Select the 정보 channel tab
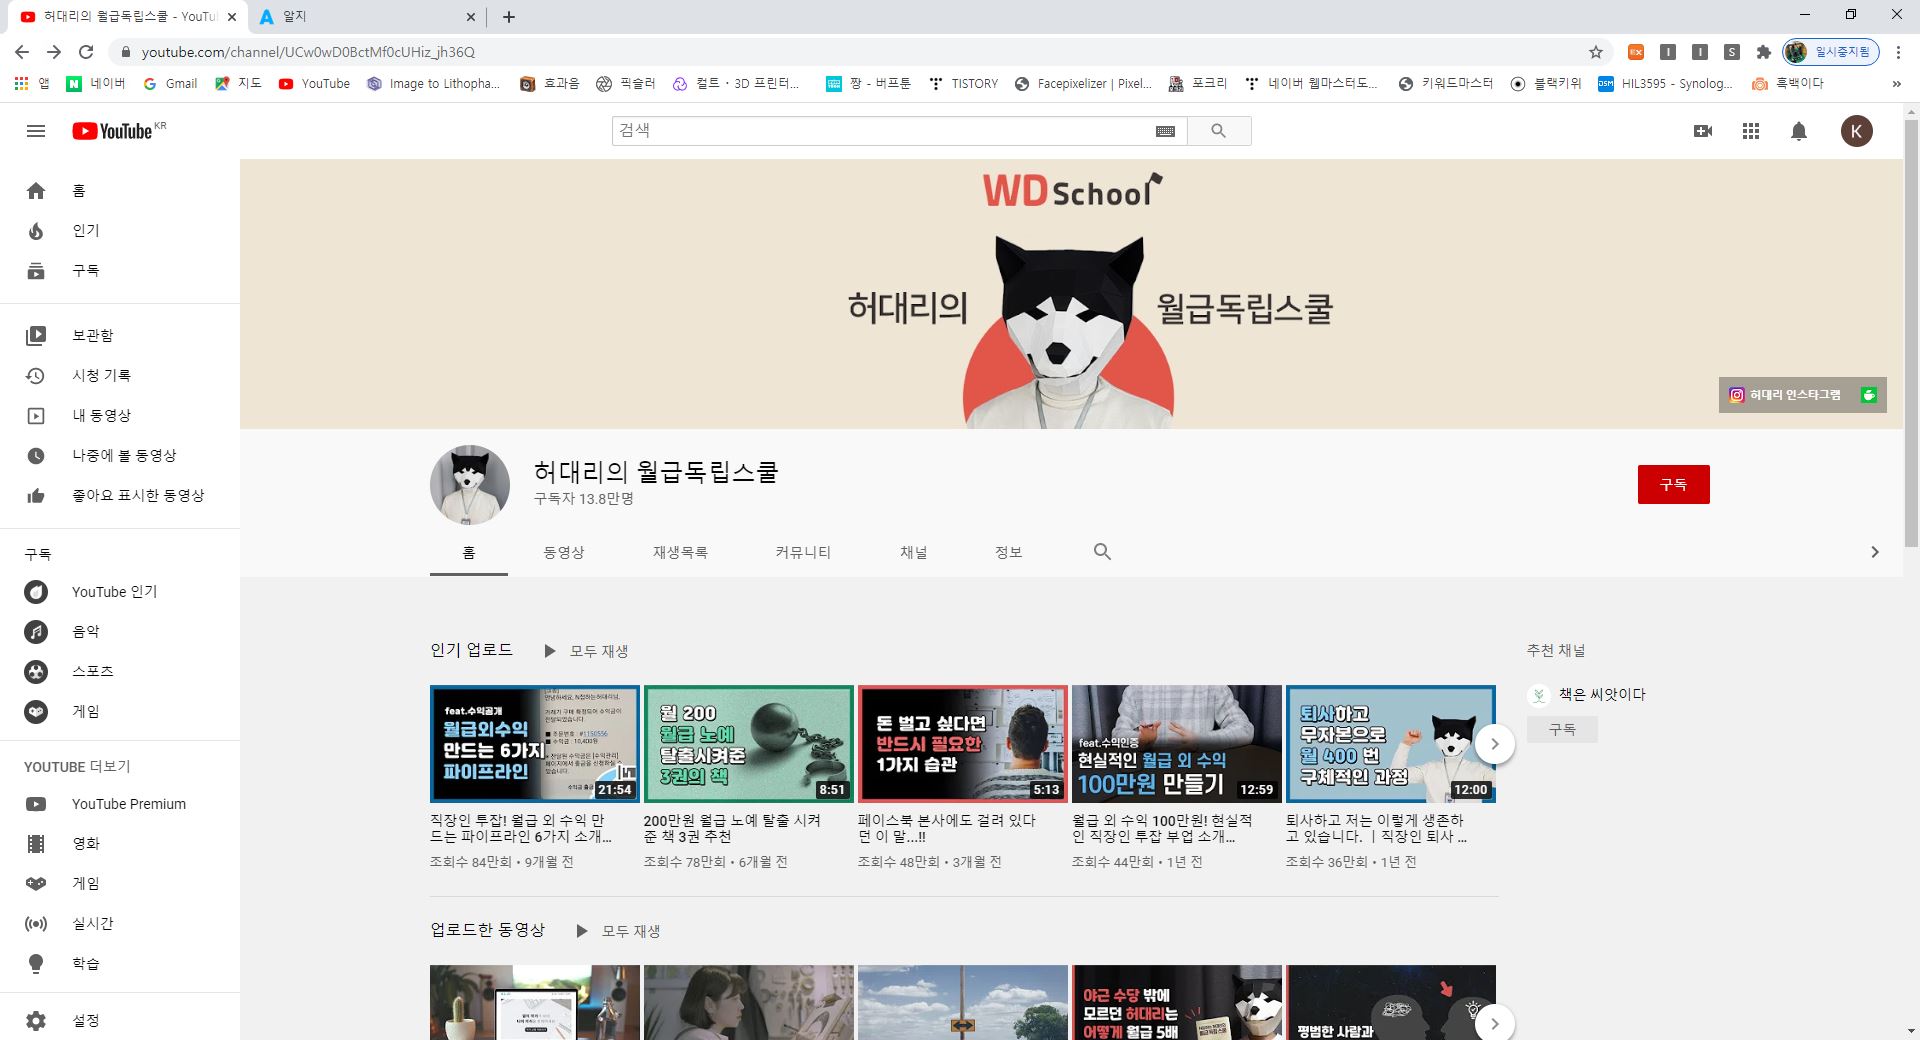Viewport: 1920px width, 1040px height. coord(1008,552)
